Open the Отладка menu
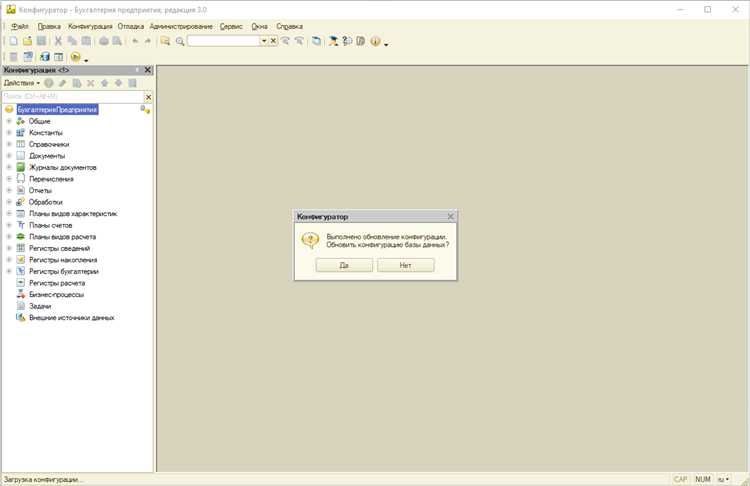 (x=131, y=26)
